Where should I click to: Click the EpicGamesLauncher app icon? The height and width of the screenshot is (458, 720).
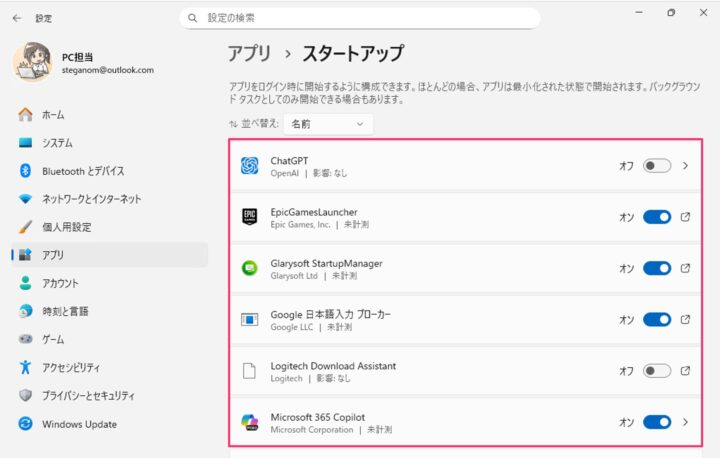(250, 217)
